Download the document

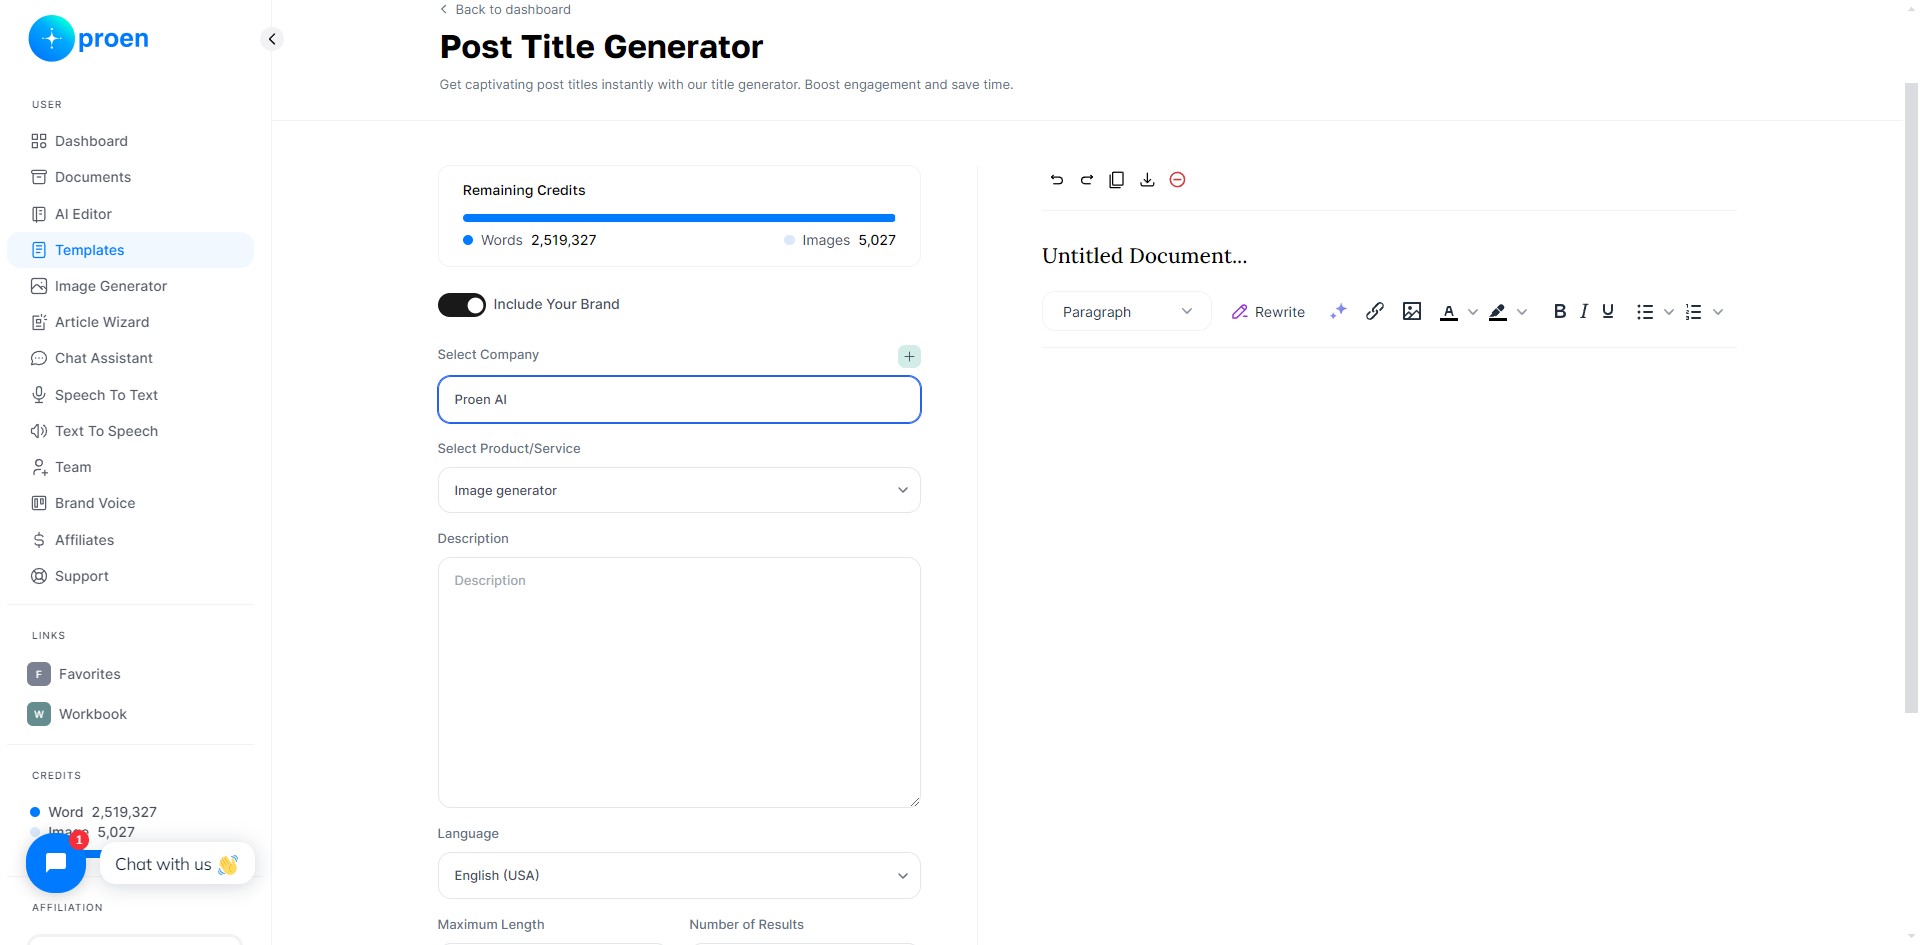[x=1147, y=180]
